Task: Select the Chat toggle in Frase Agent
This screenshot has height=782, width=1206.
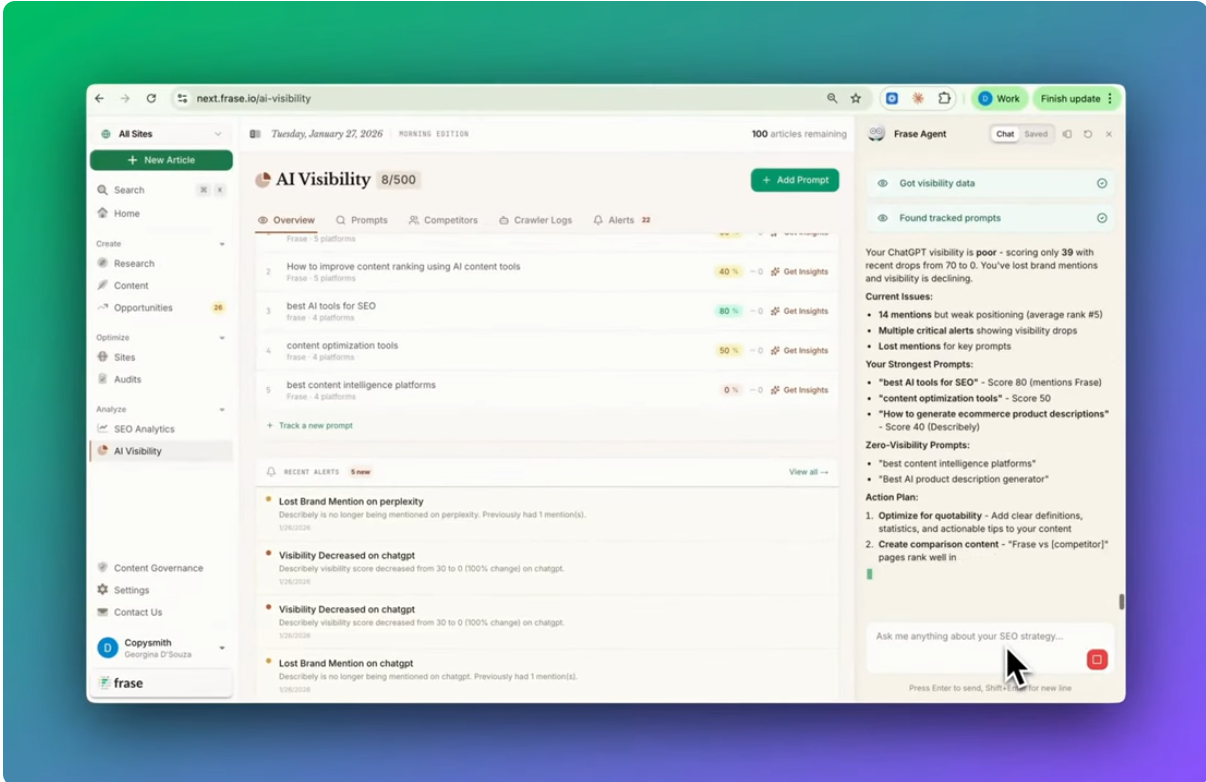Action: click(1005, 134)
